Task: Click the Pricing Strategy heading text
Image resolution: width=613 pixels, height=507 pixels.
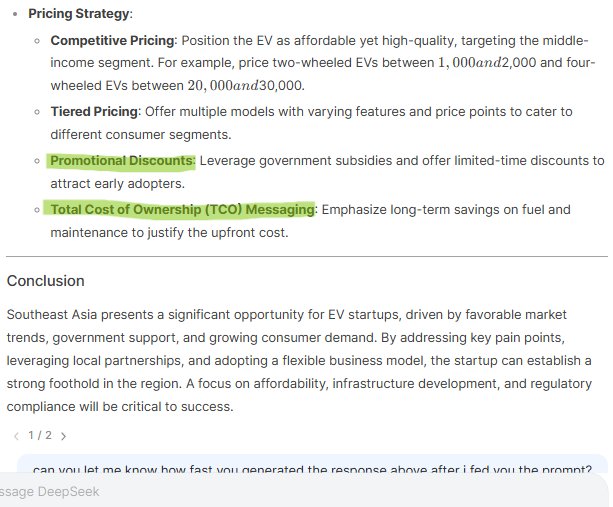Action: click(80, 15)
